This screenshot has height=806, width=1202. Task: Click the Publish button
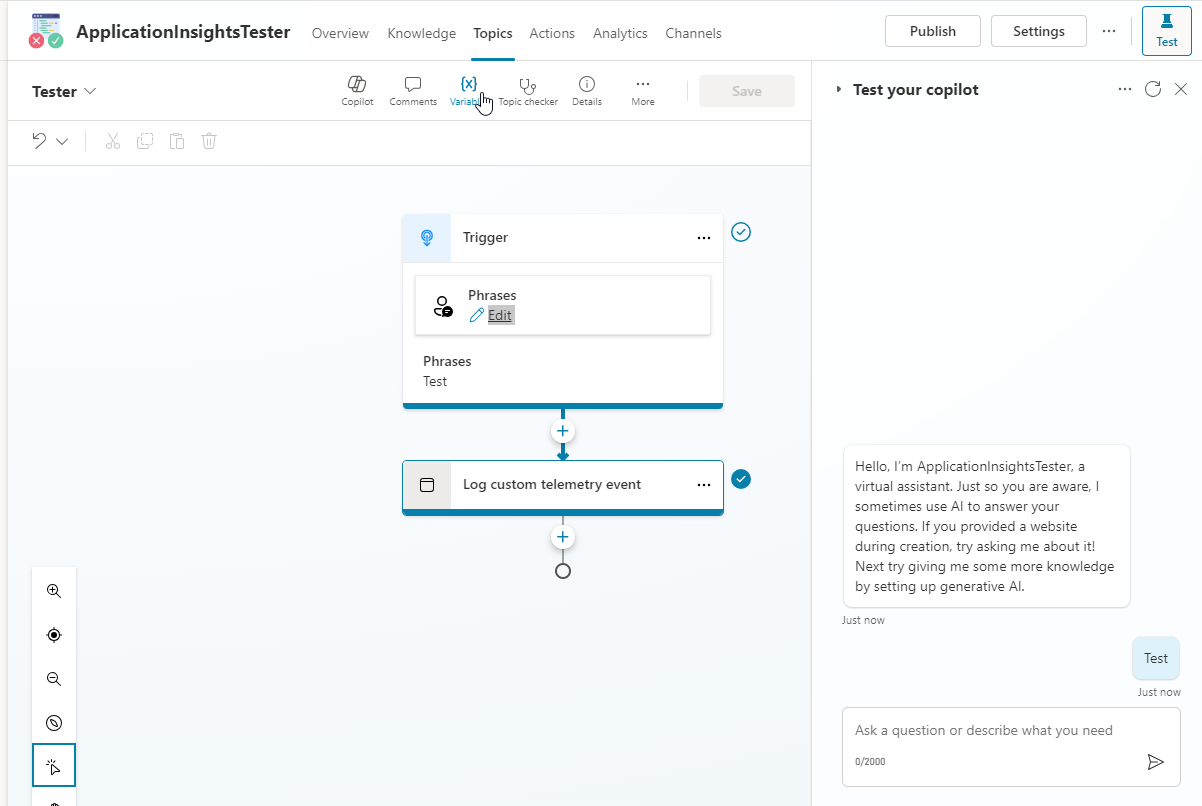click(932, 31)
